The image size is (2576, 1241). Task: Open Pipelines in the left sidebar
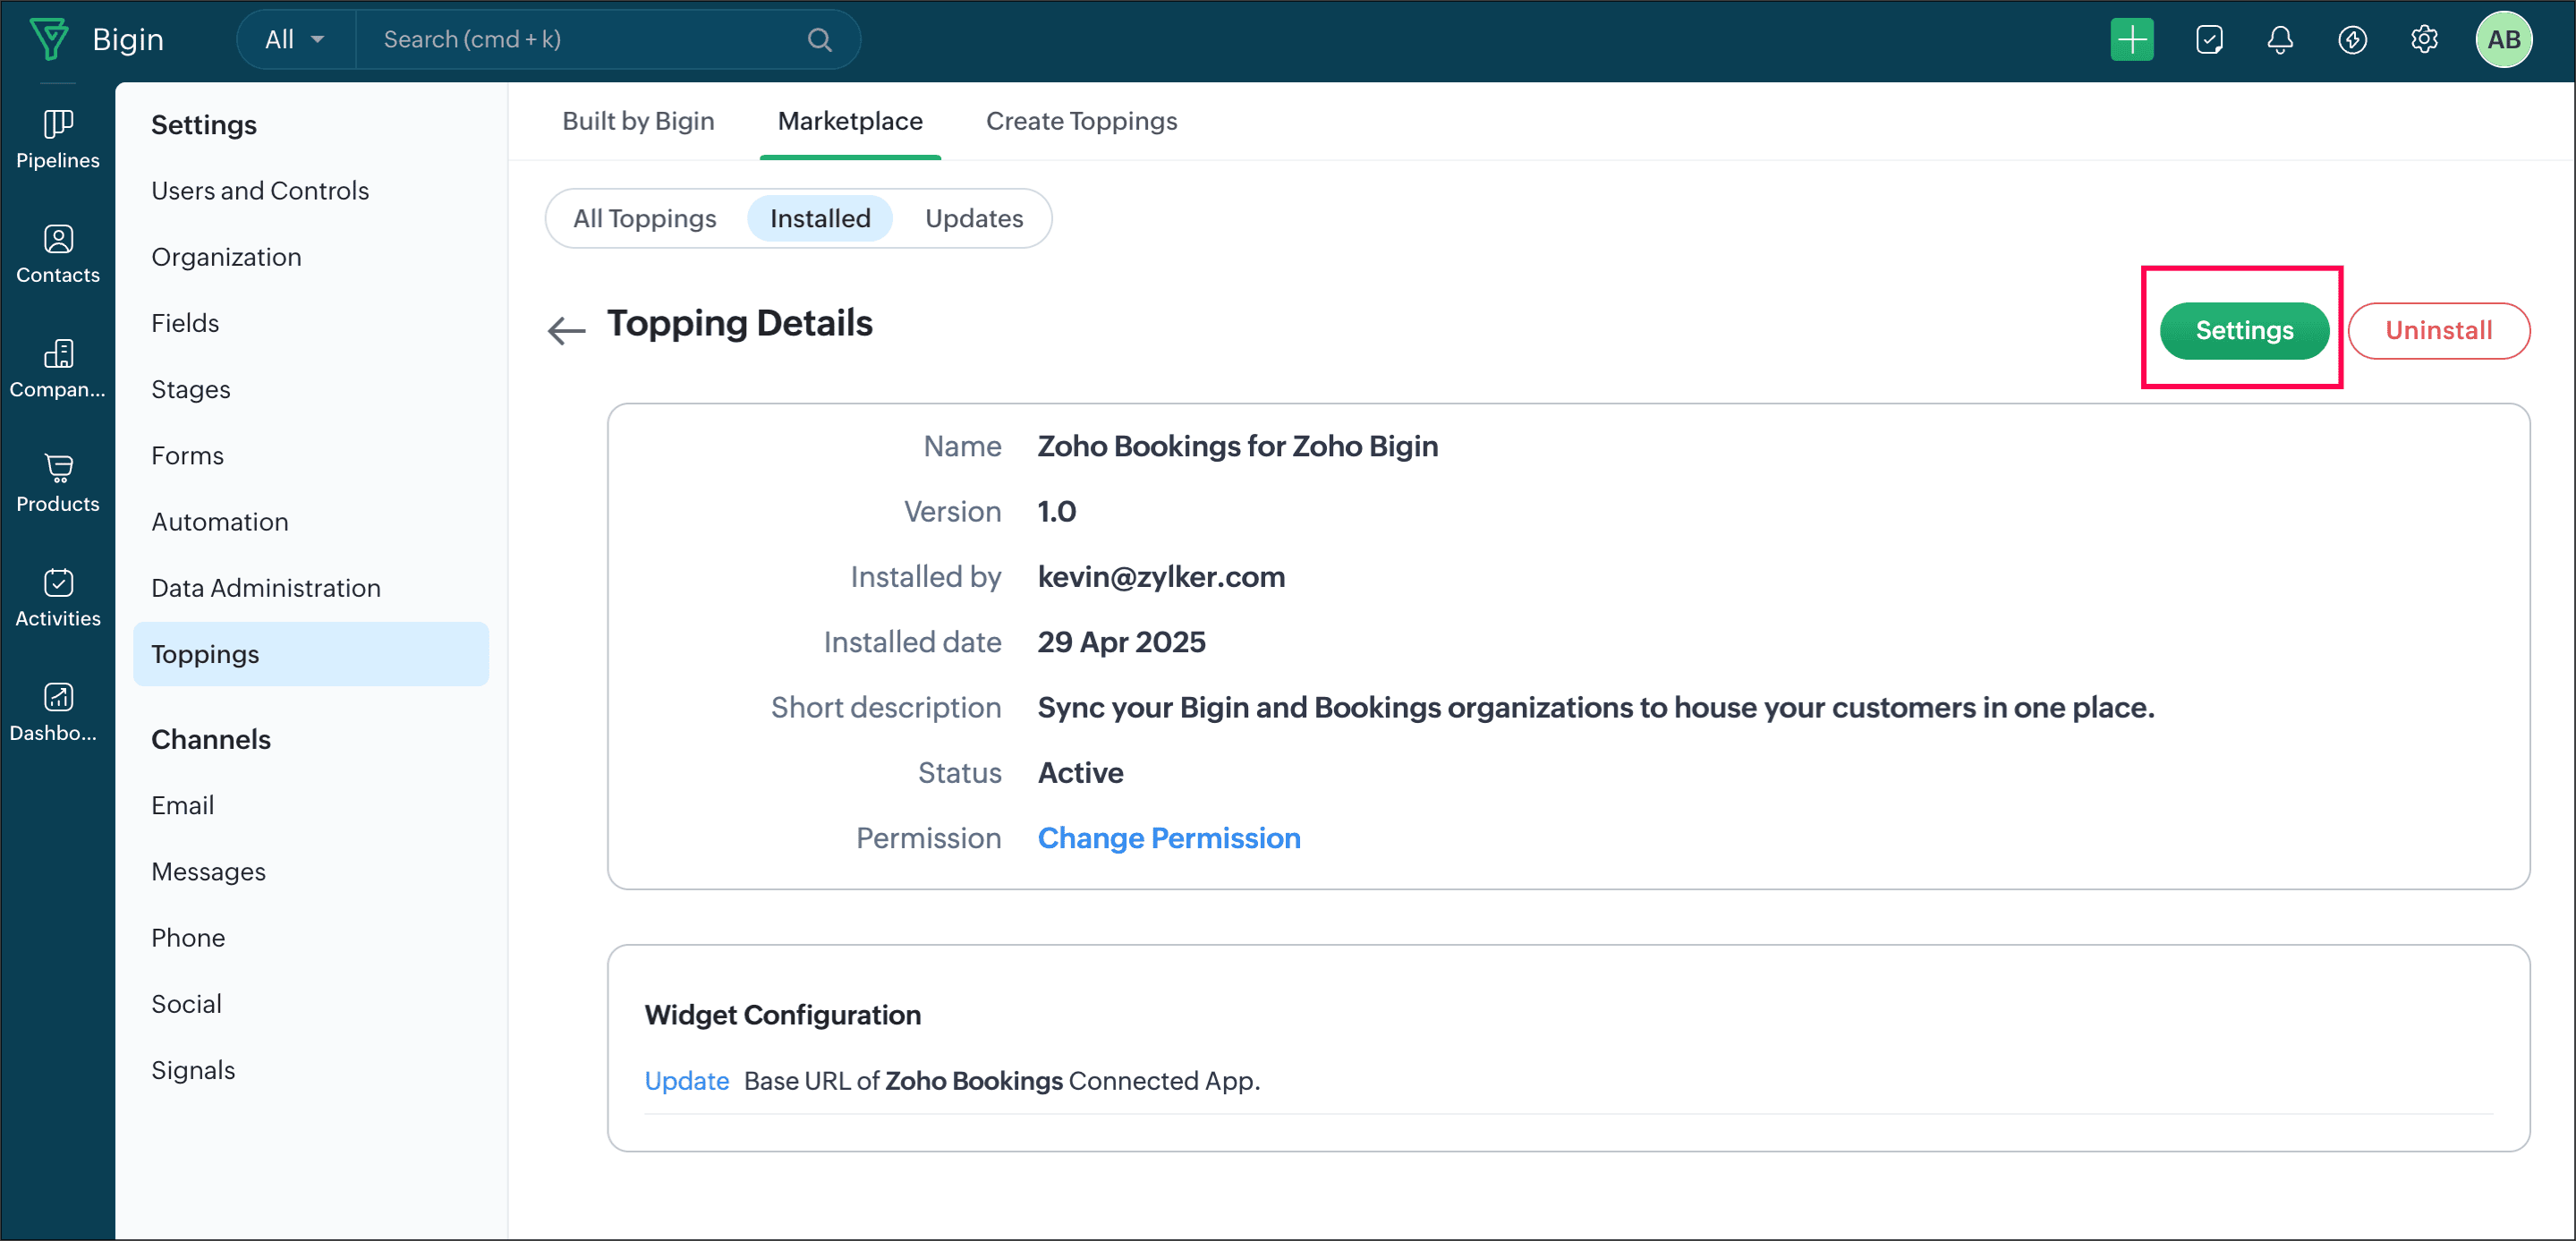[x=58, y=139]
